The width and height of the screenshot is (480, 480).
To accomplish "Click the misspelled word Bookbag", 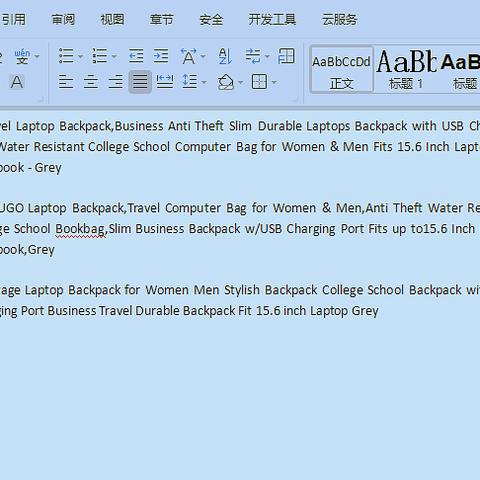I will (x=80, y=229).
